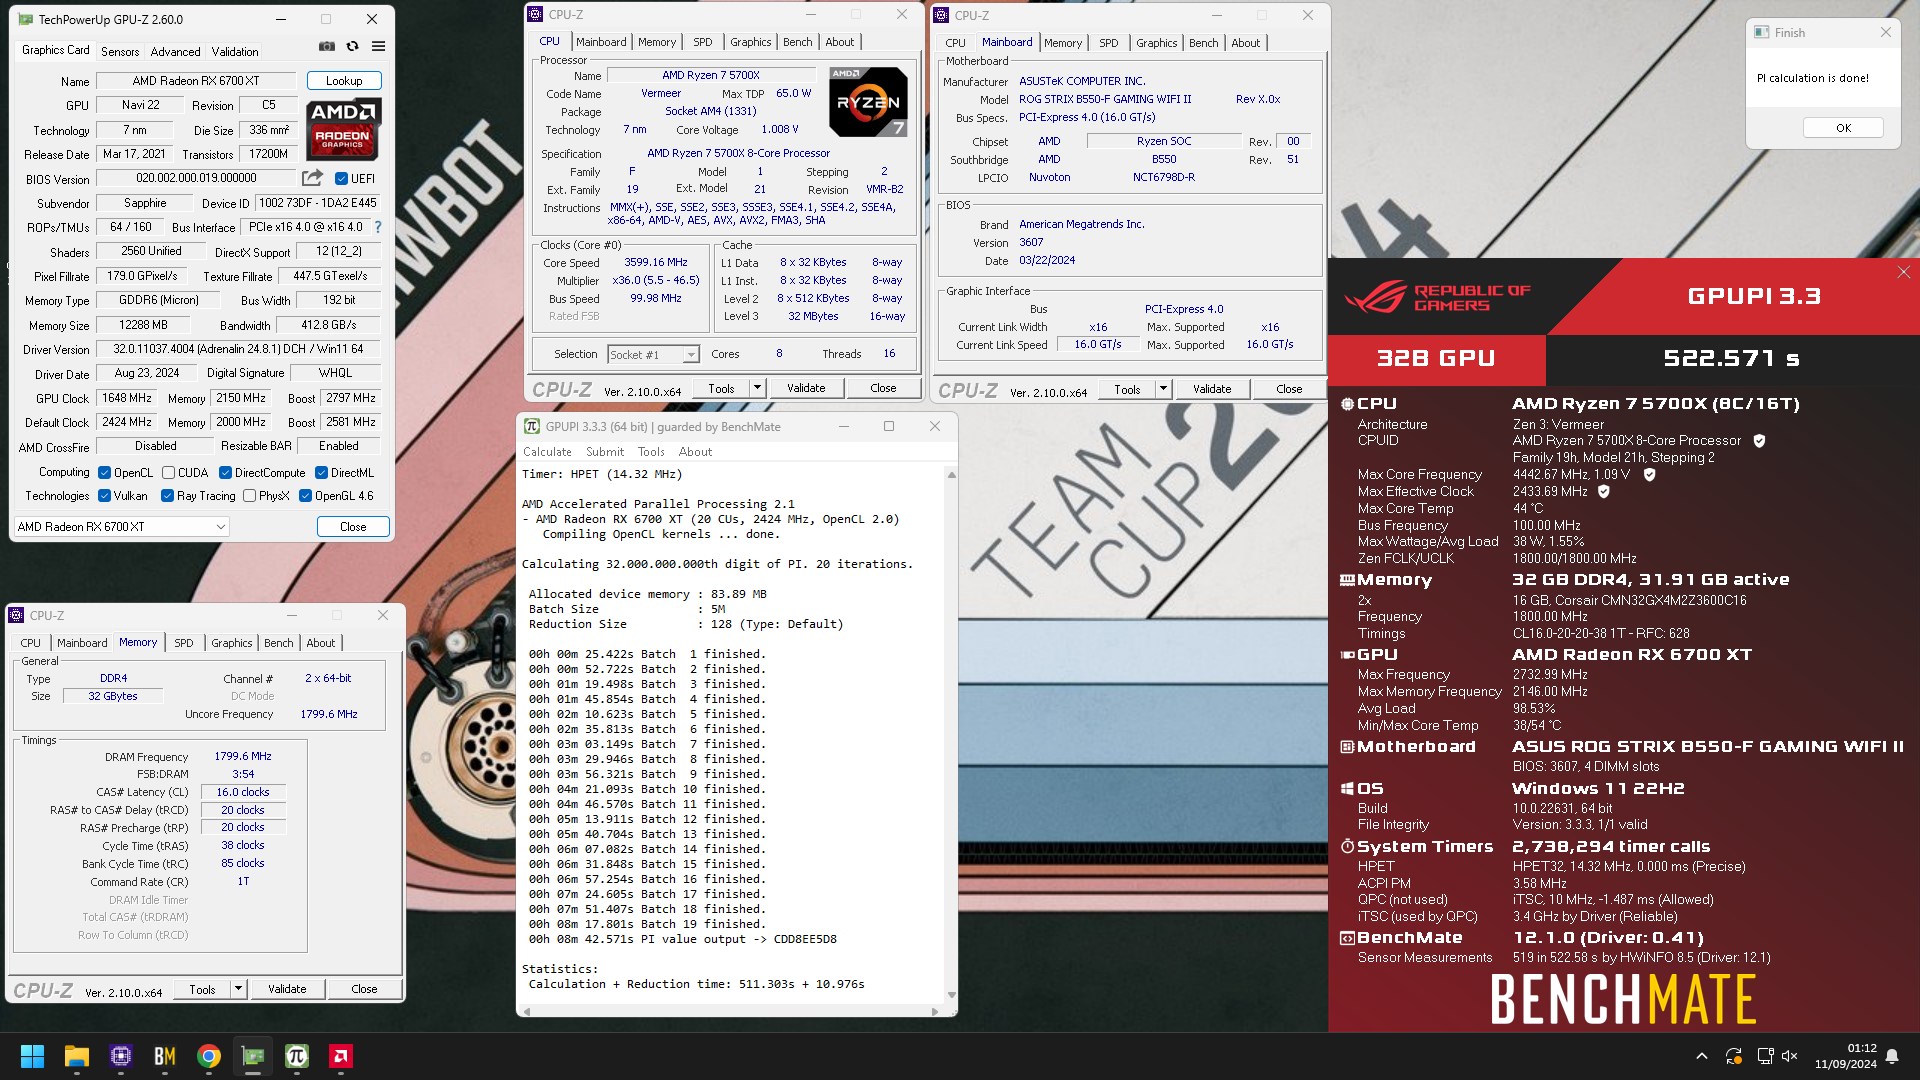Click PI value output CDD8EE5D8 line
The height and width of the screenshot is (1080, 1920).
(683, 940)
